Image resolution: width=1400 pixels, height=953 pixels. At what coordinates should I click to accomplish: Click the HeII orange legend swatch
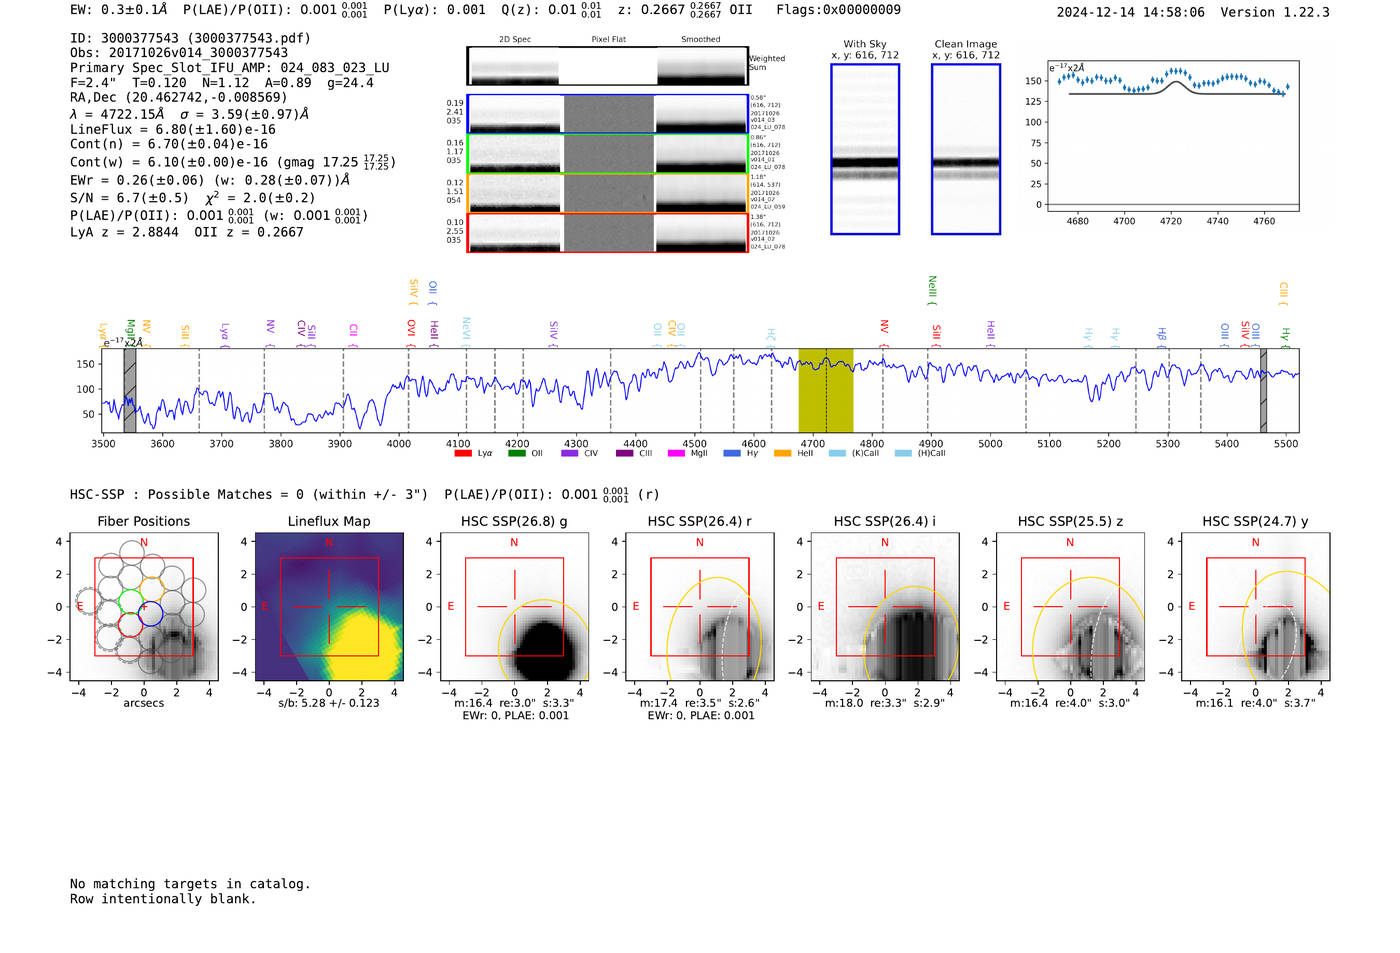click(x=782, y=453)
